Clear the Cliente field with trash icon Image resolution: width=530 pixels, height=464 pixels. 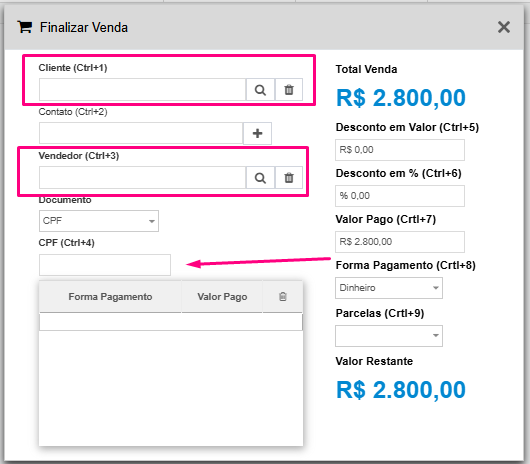coord(289,90)
